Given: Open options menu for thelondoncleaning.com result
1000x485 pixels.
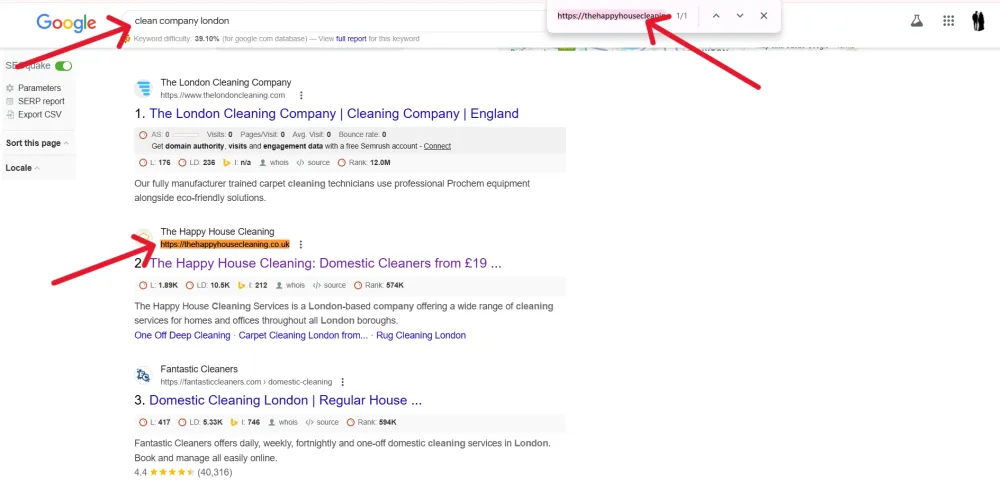Looking at the screenshot, I should (301, 96).
